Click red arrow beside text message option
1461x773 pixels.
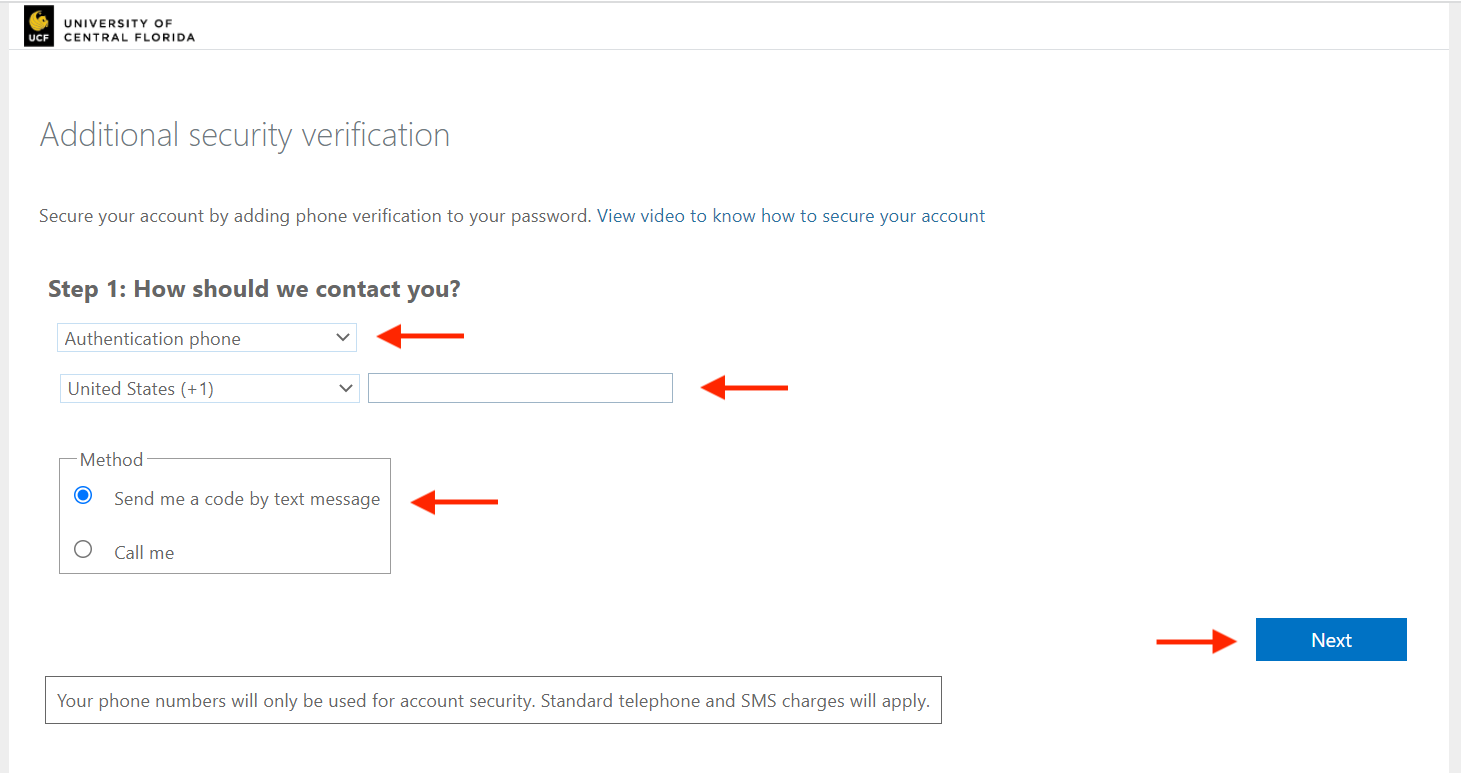[454, 502]
